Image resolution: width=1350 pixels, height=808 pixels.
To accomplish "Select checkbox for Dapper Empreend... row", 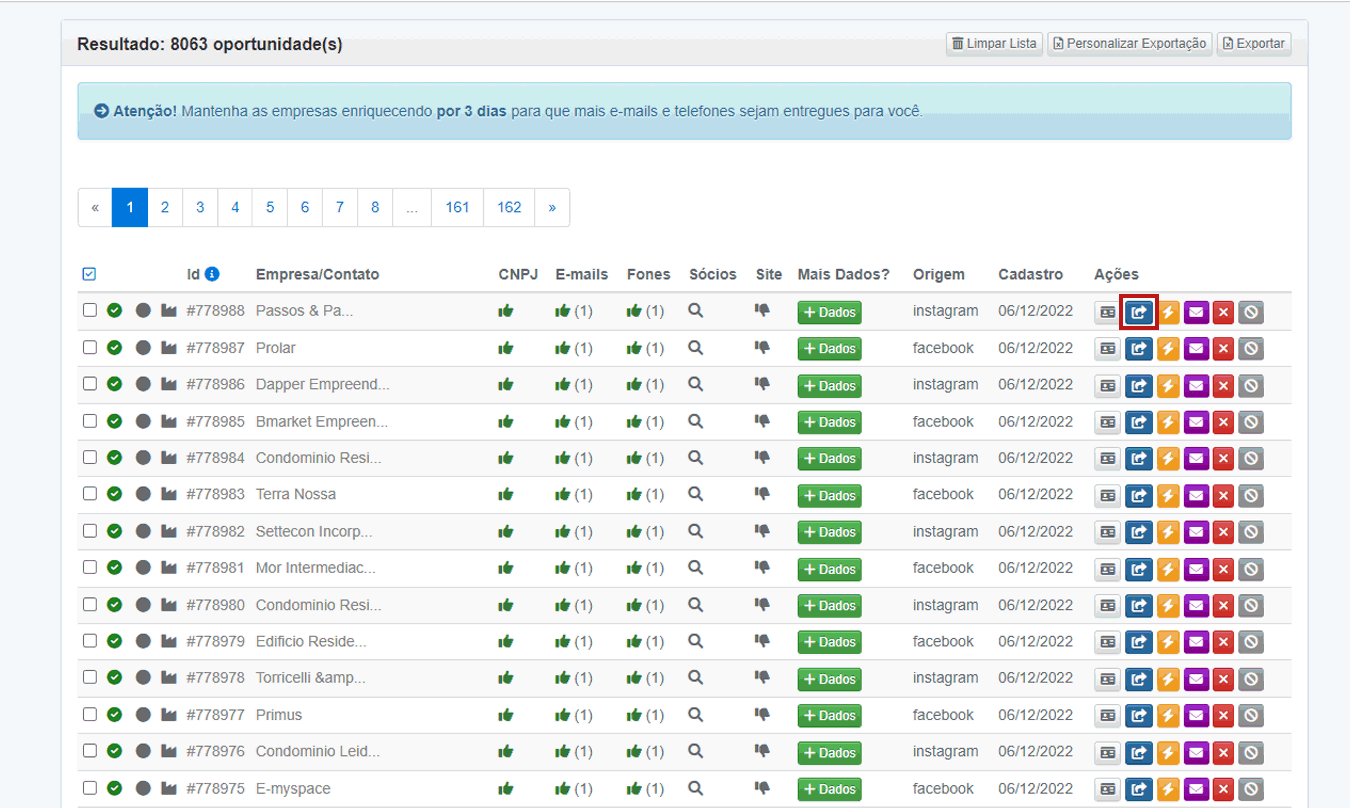I will tap(90, 384).
